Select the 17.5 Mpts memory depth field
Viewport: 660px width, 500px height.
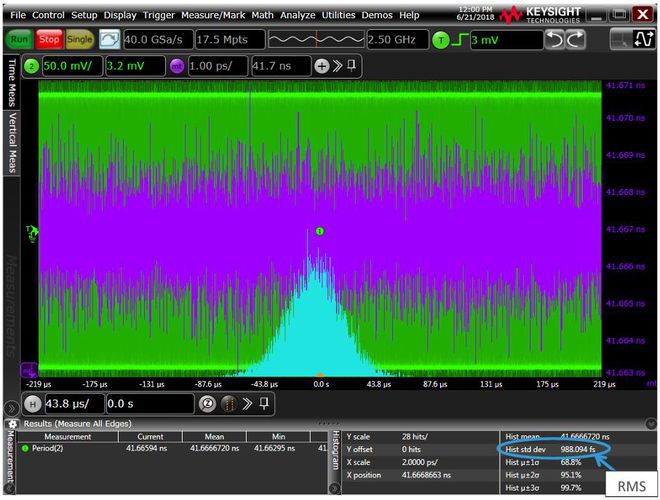[230, 40]
